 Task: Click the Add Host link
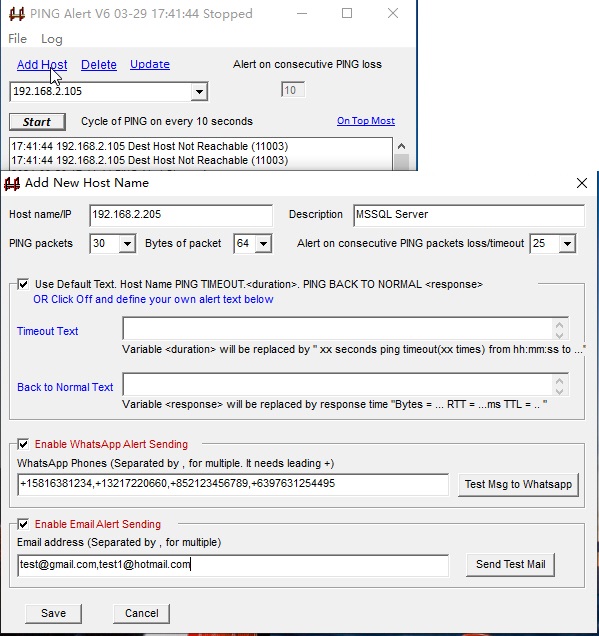point(42,64)
